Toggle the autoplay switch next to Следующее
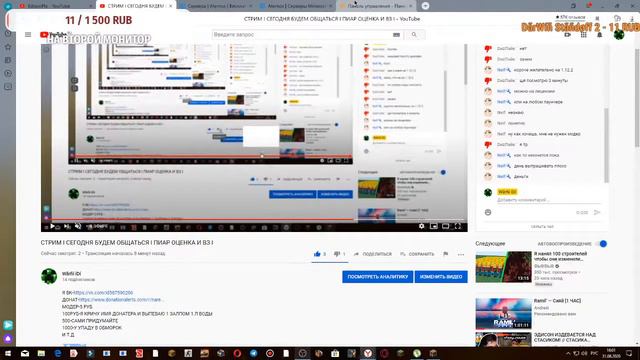 click(601, 244)
